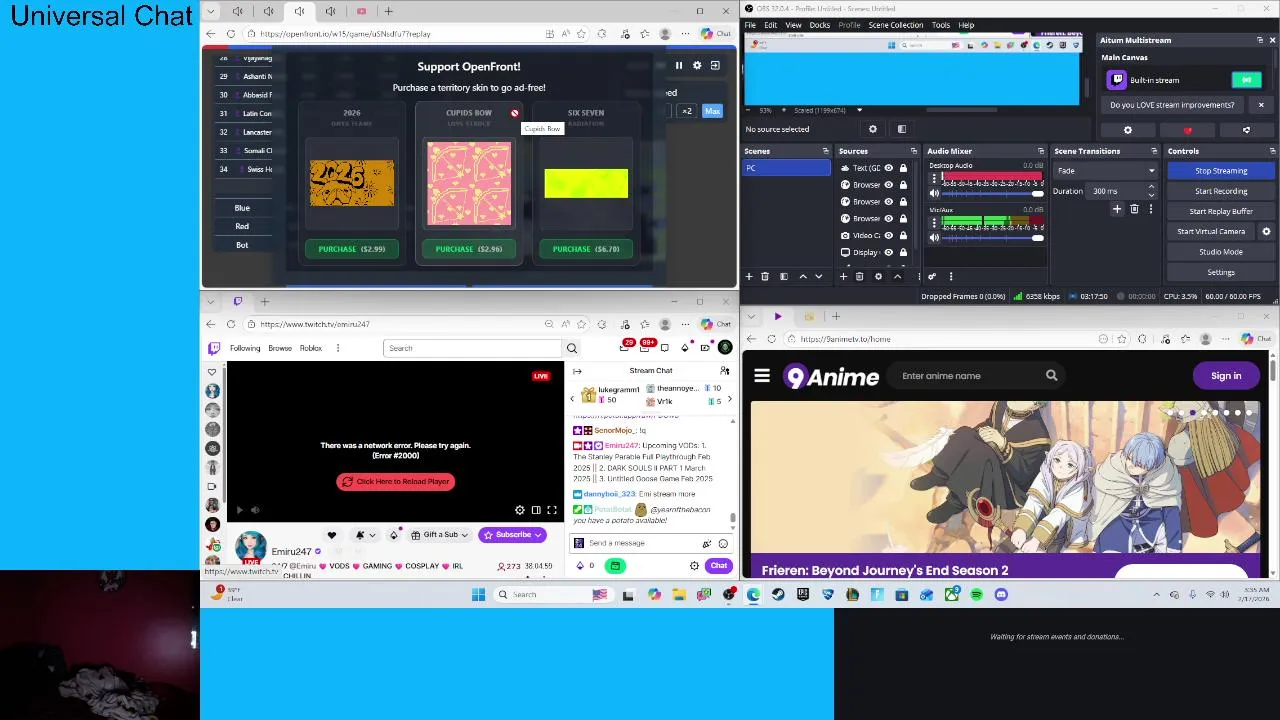
Task: Add a scene transition with plus icon
Action: click(1117, 209)
